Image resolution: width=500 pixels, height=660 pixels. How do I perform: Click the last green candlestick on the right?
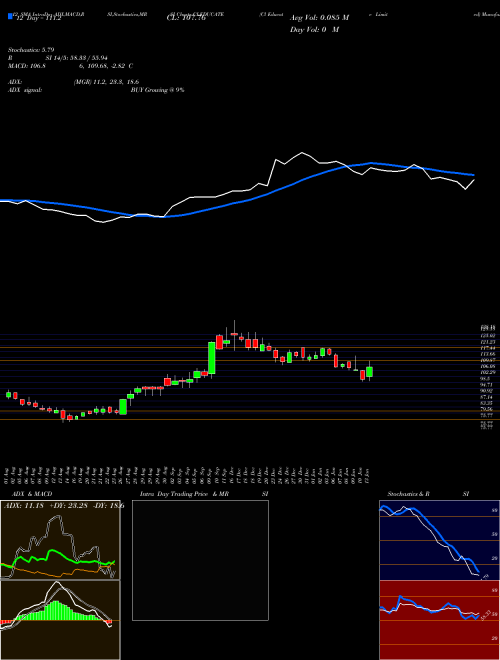(369, 372)
